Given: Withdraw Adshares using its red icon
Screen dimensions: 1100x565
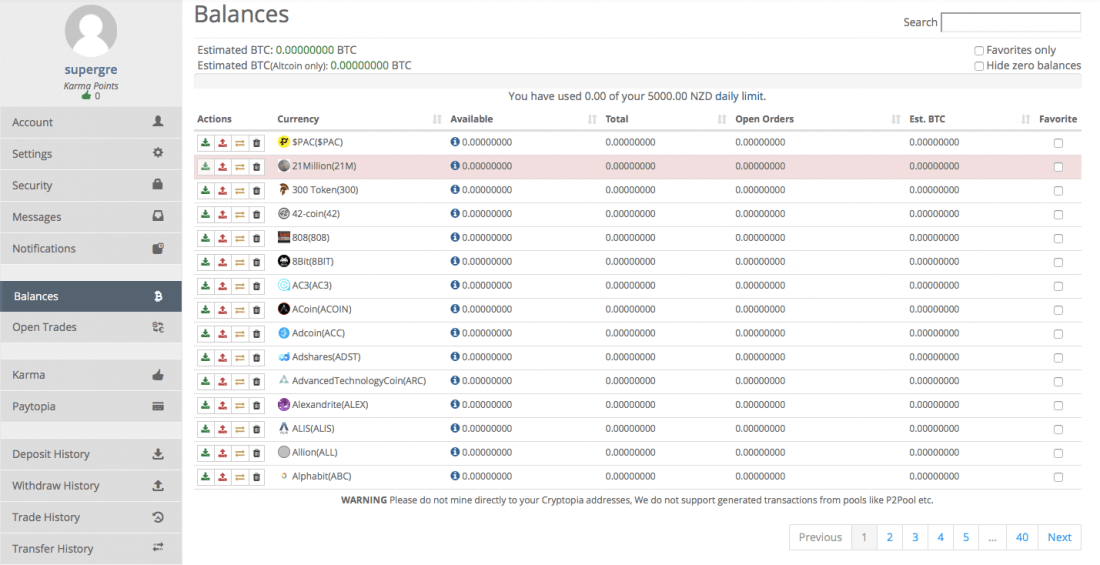Looking at the screenshot, I should (x=222, y=357).
